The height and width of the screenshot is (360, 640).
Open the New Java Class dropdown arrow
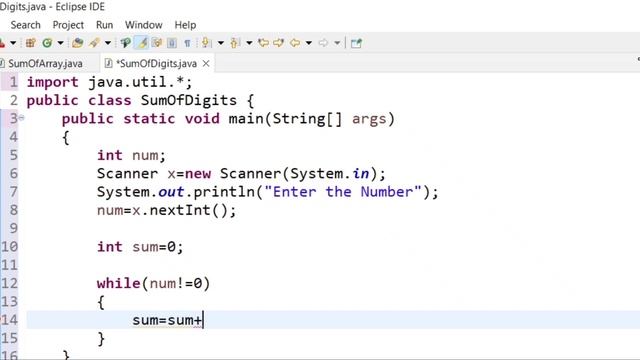click(60, 43)
